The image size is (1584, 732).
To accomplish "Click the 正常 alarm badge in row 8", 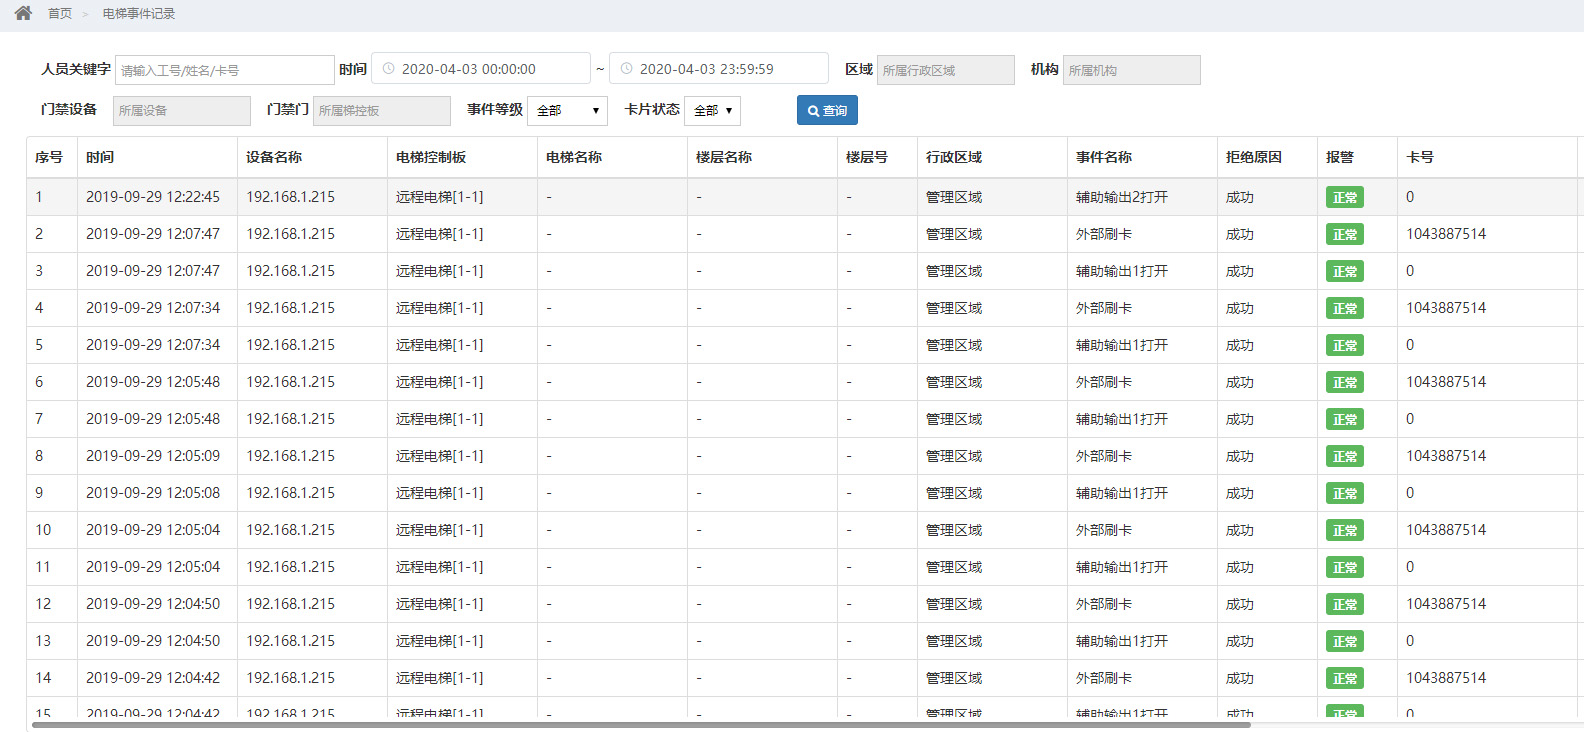I will tap(1344, 457).
